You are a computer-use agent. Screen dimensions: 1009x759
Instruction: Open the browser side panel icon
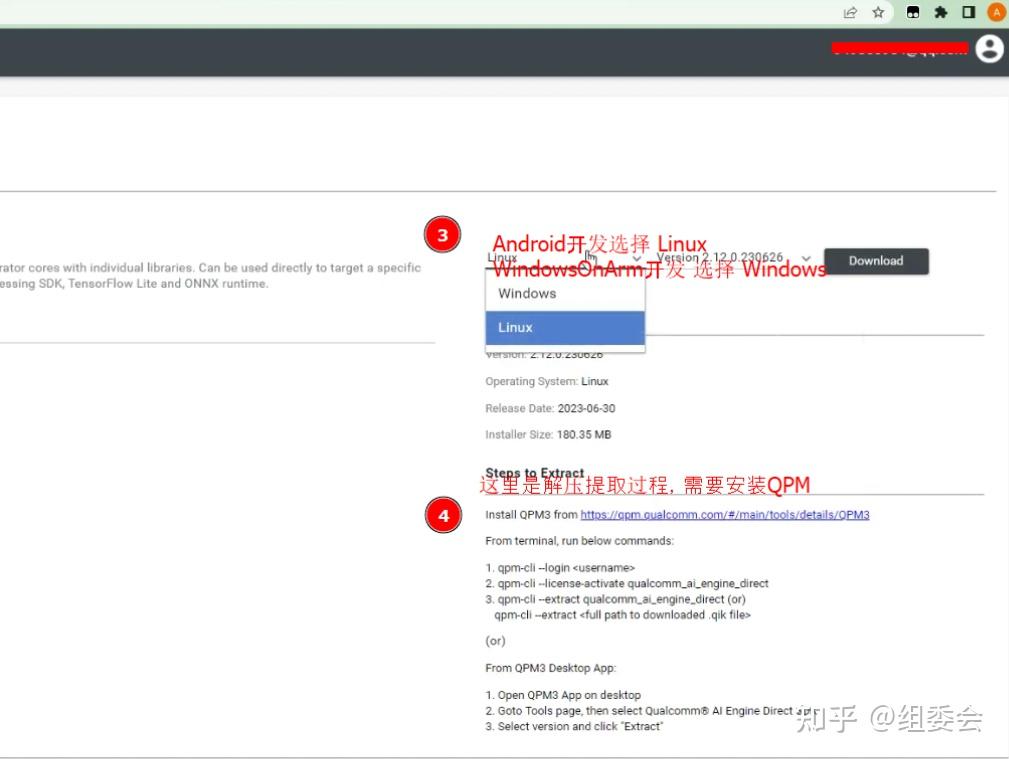[966, 12]
